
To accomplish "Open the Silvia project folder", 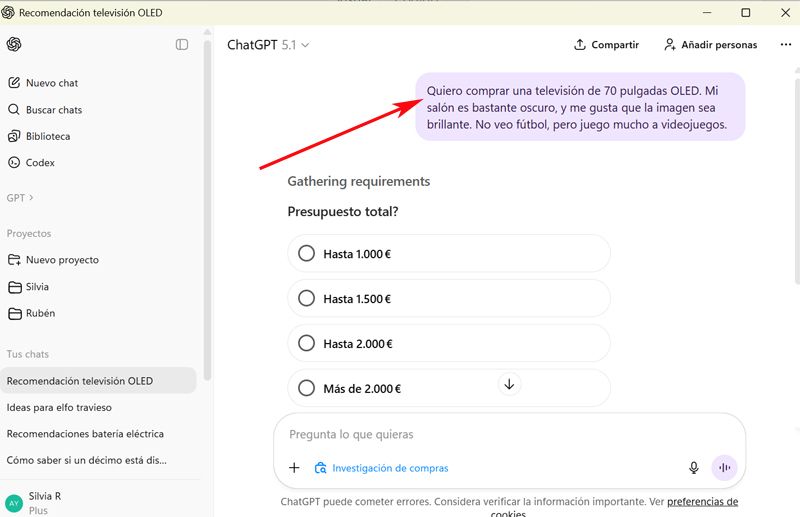I will click(29, 287).
